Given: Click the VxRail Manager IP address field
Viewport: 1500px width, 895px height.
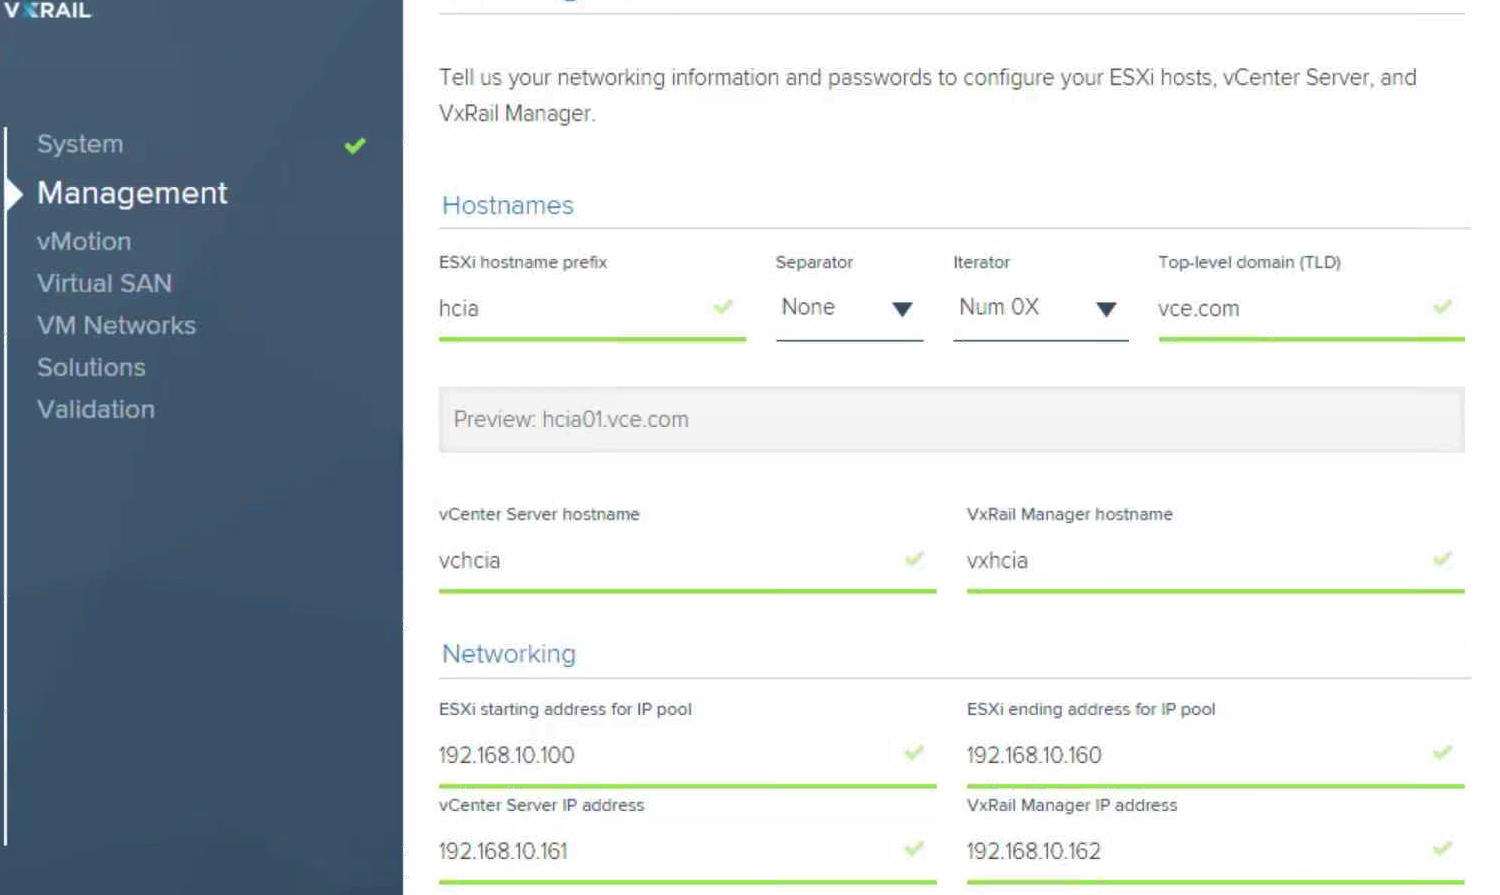Looking at the screenshot, I should click(x=1190, y=851).
